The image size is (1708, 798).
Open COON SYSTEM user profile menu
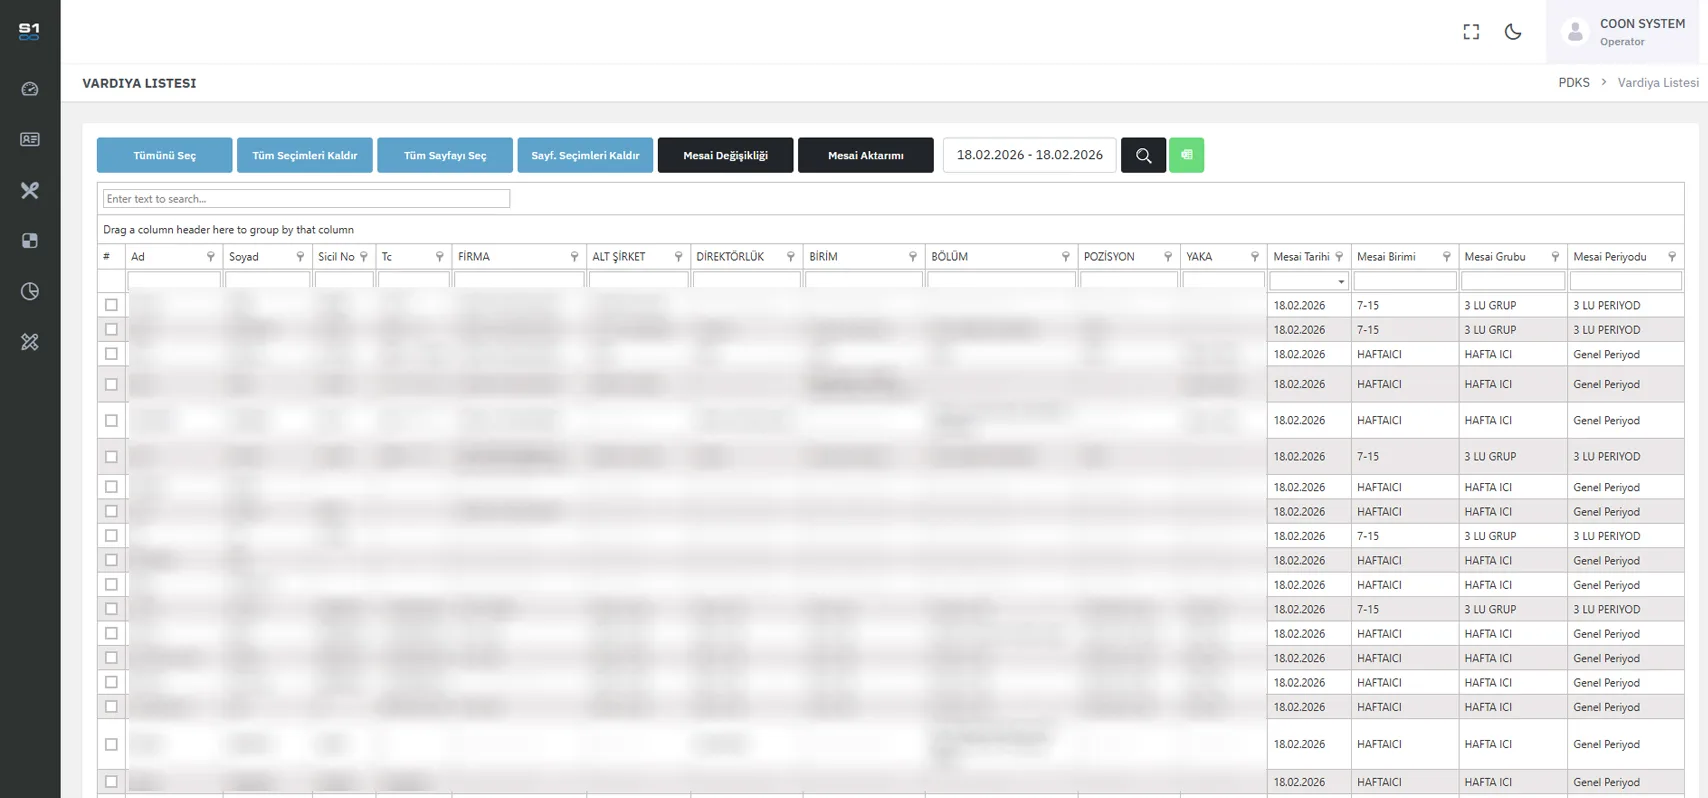pos(1626,32)
